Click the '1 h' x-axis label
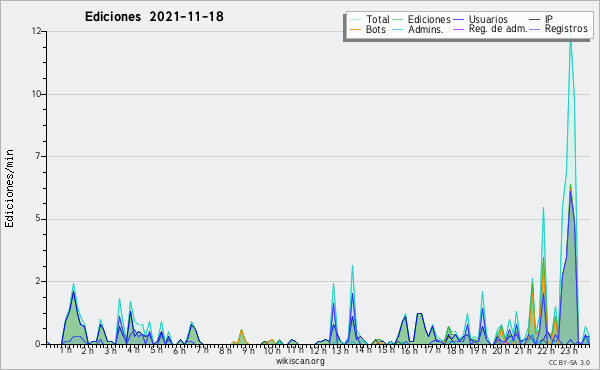The image size is (600, 370). [65, 350]
